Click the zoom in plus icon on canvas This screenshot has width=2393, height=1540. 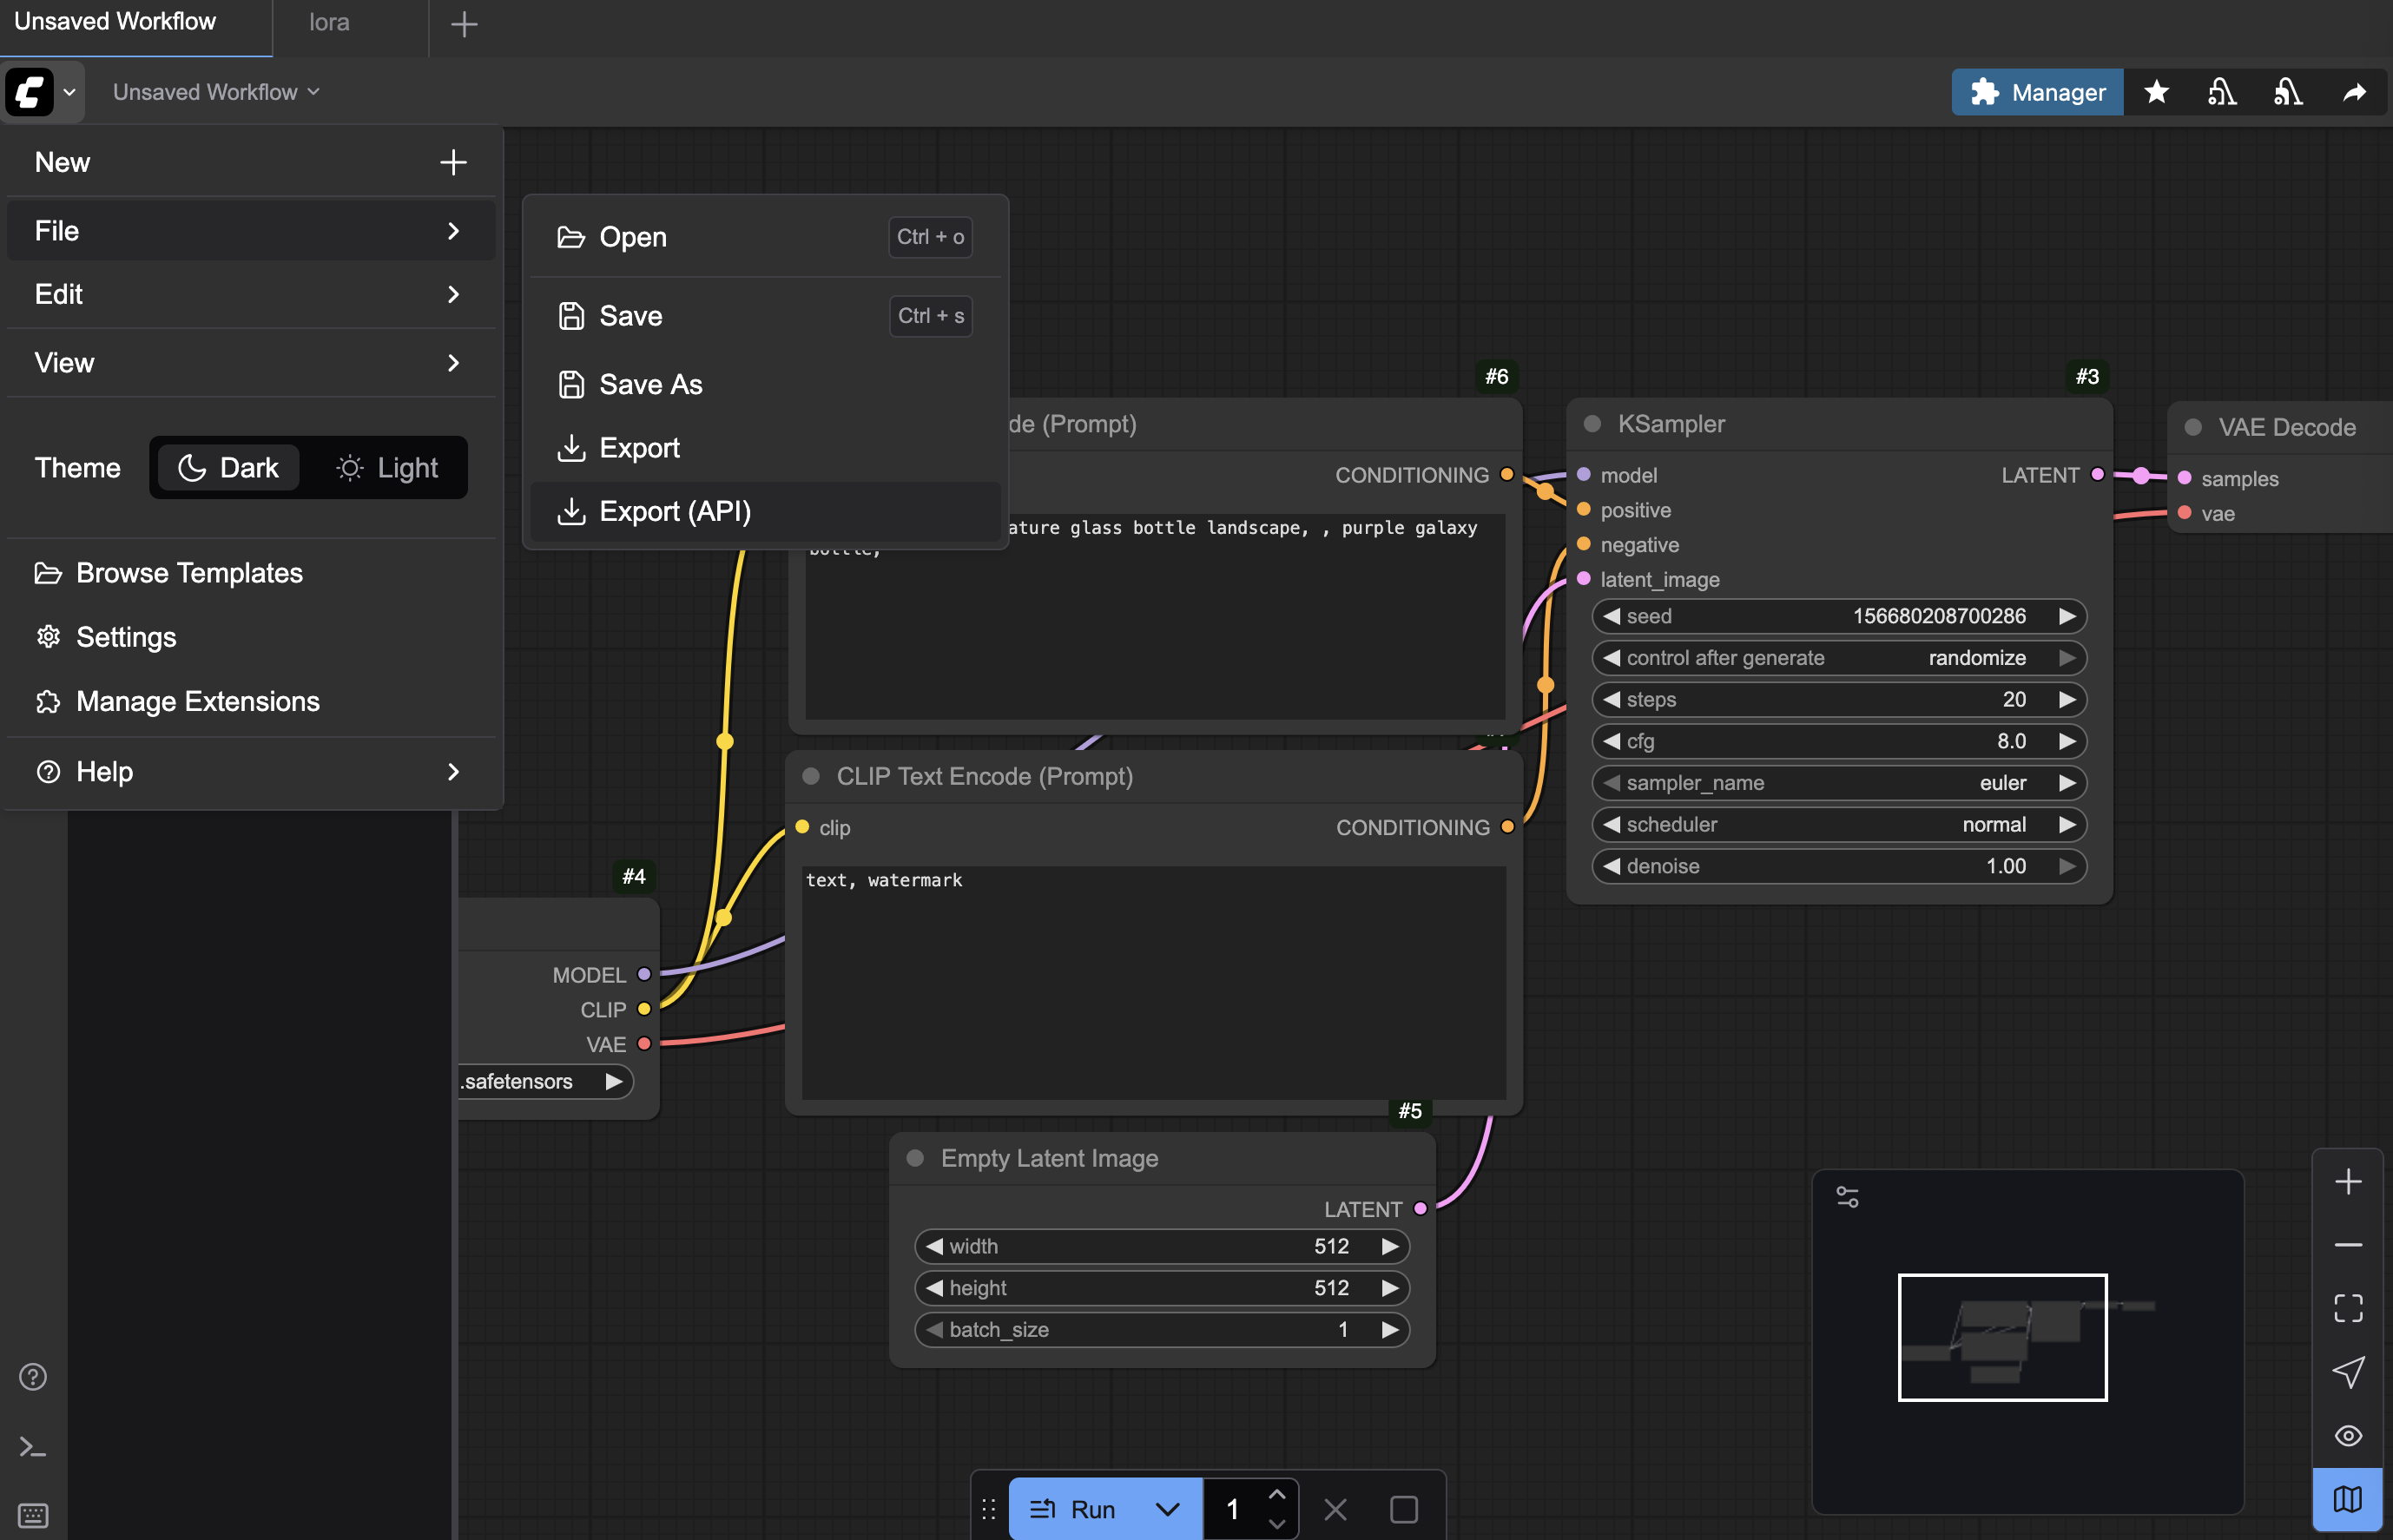tap(2347, 1182)
